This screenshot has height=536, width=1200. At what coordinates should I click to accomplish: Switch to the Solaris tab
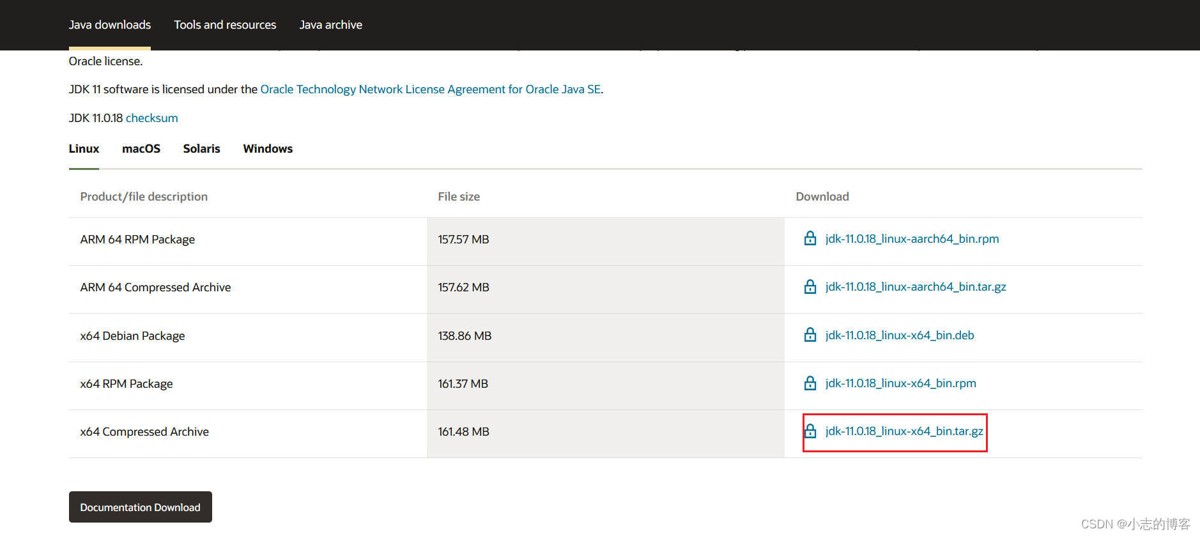coord(201,148)
